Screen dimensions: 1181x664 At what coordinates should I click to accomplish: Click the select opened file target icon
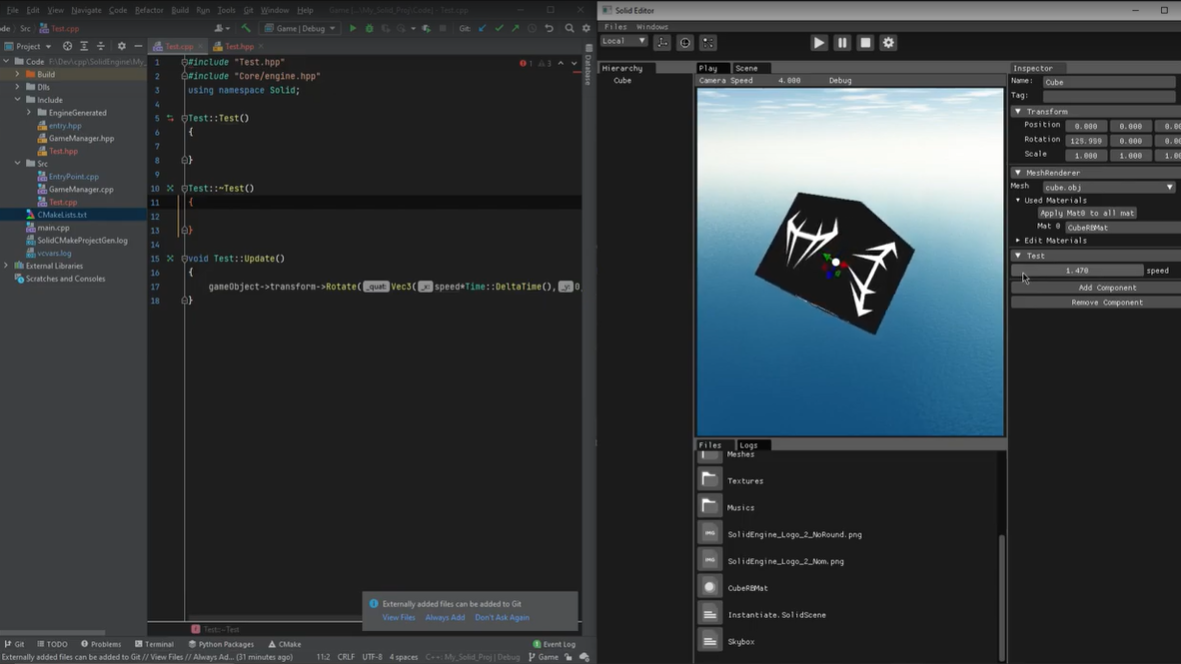67,46
